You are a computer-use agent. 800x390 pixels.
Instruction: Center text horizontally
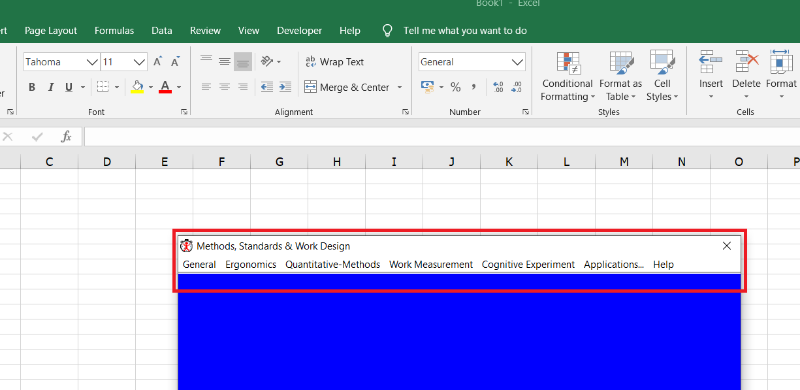(x=224, y=87)
